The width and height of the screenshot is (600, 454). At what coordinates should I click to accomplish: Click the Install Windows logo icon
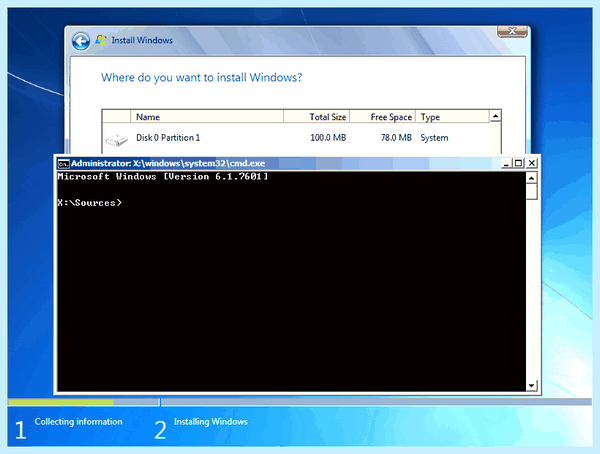tap(101, 40)
